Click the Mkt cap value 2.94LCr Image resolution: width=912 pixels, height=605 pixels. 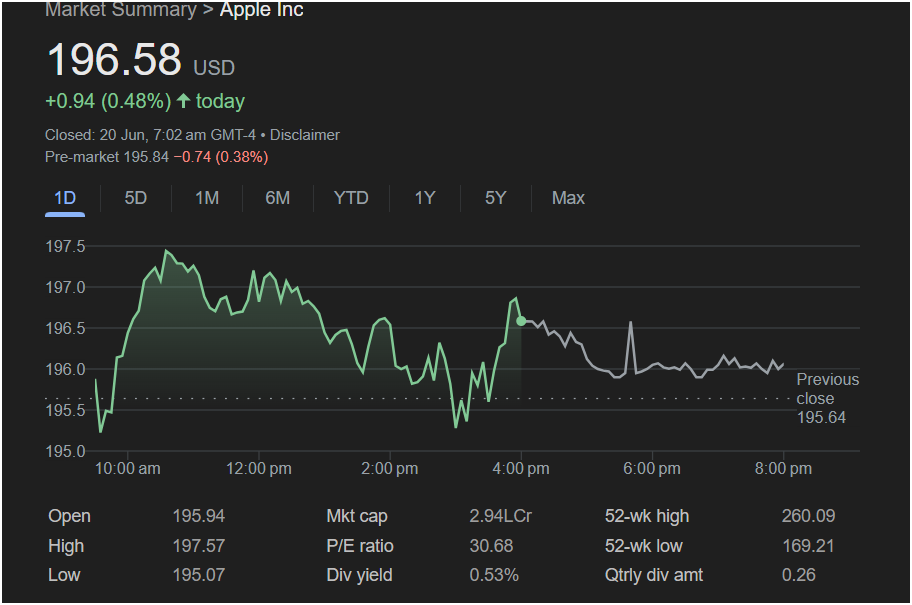point(501,516)
